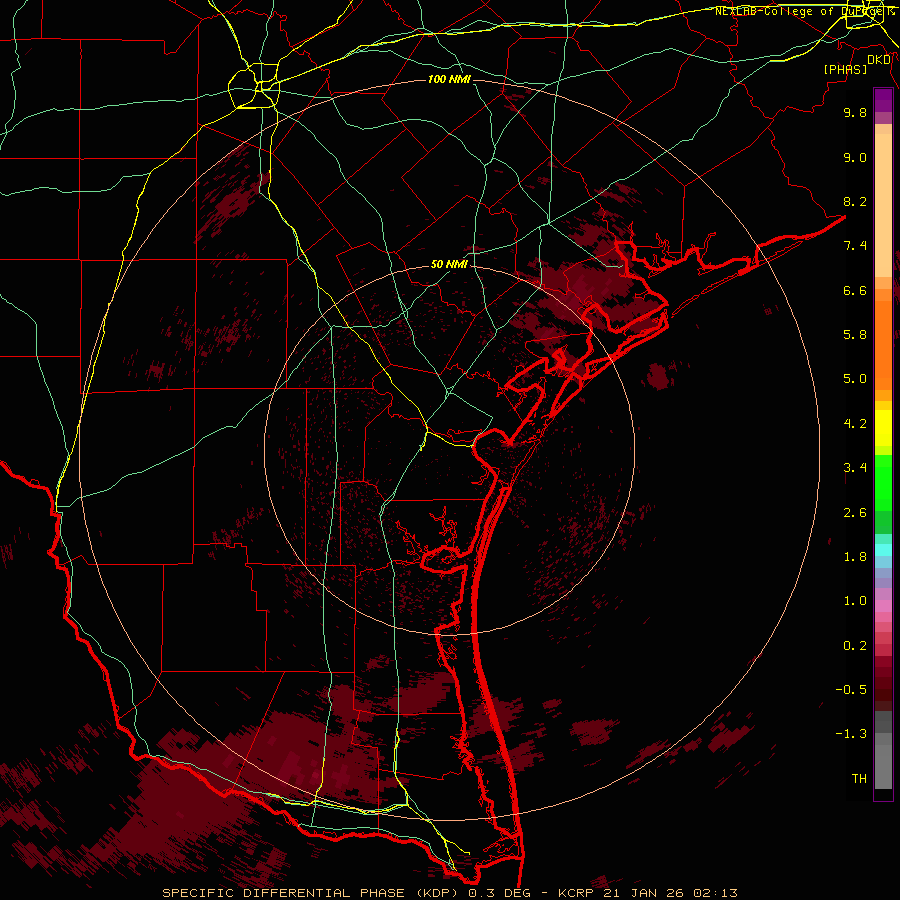The height and width of the screenshot is (900, 900).
Task: Click the "21 JAN 26 02:13" timestamp
Action: tap(670, 893)
